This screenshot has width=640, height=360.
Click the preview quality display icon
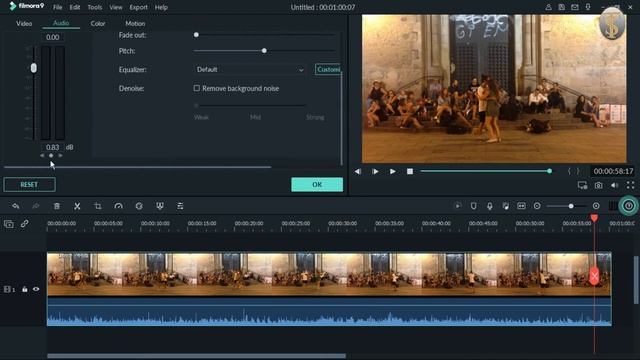(582, 185)
